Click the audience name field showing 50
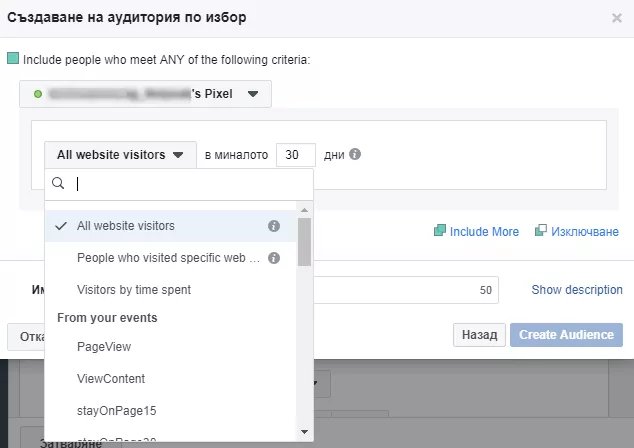This screenshot has height=448, width=634. pos(406,290)
